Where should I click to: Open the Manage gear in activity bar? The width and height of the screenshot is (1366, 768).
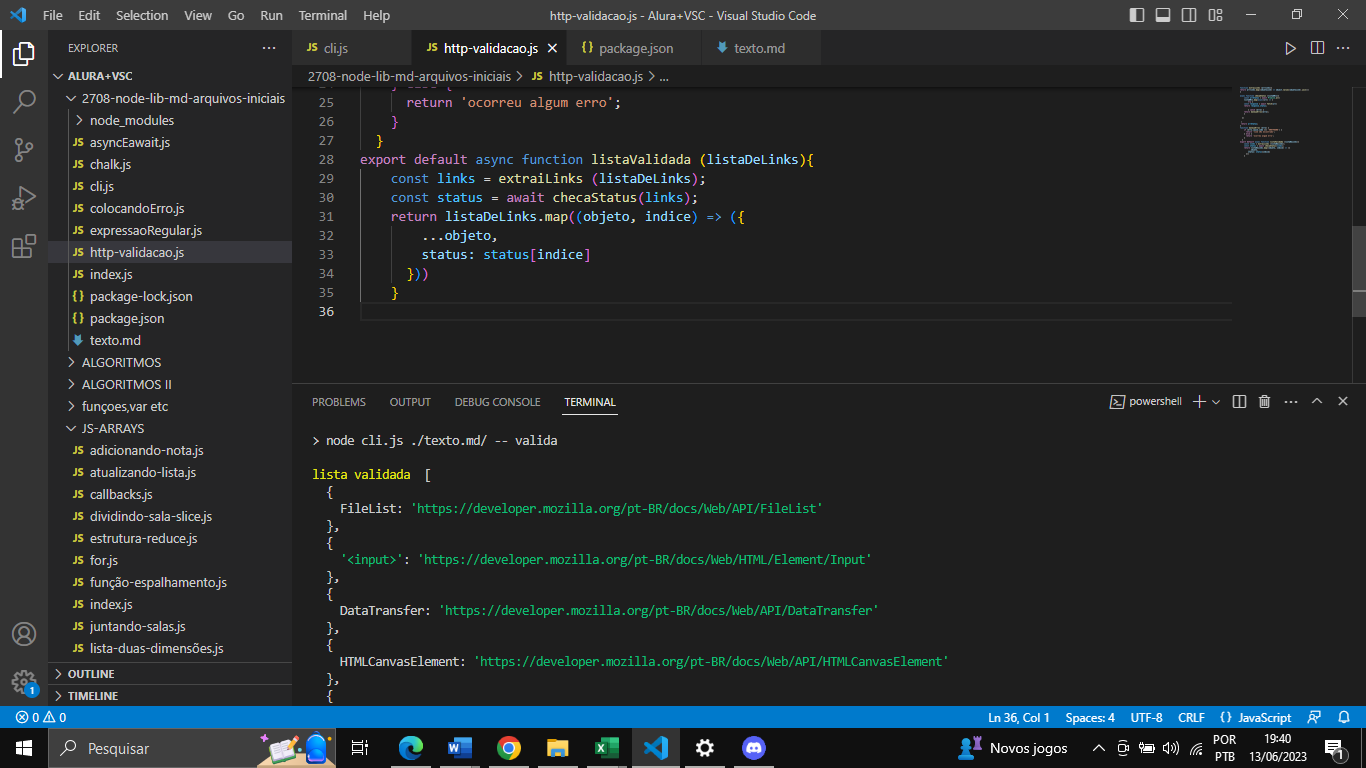pos(24,682)
